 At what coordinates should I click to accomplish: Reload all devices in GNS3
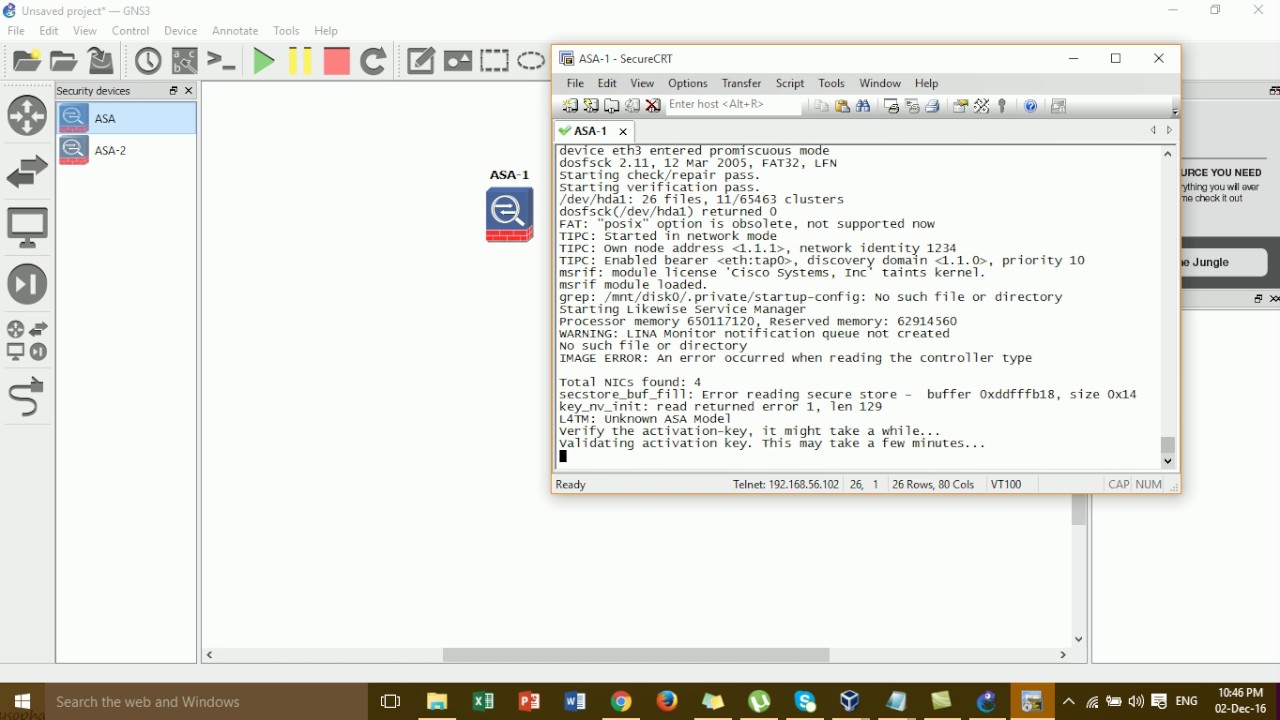[x=373, y=61]
